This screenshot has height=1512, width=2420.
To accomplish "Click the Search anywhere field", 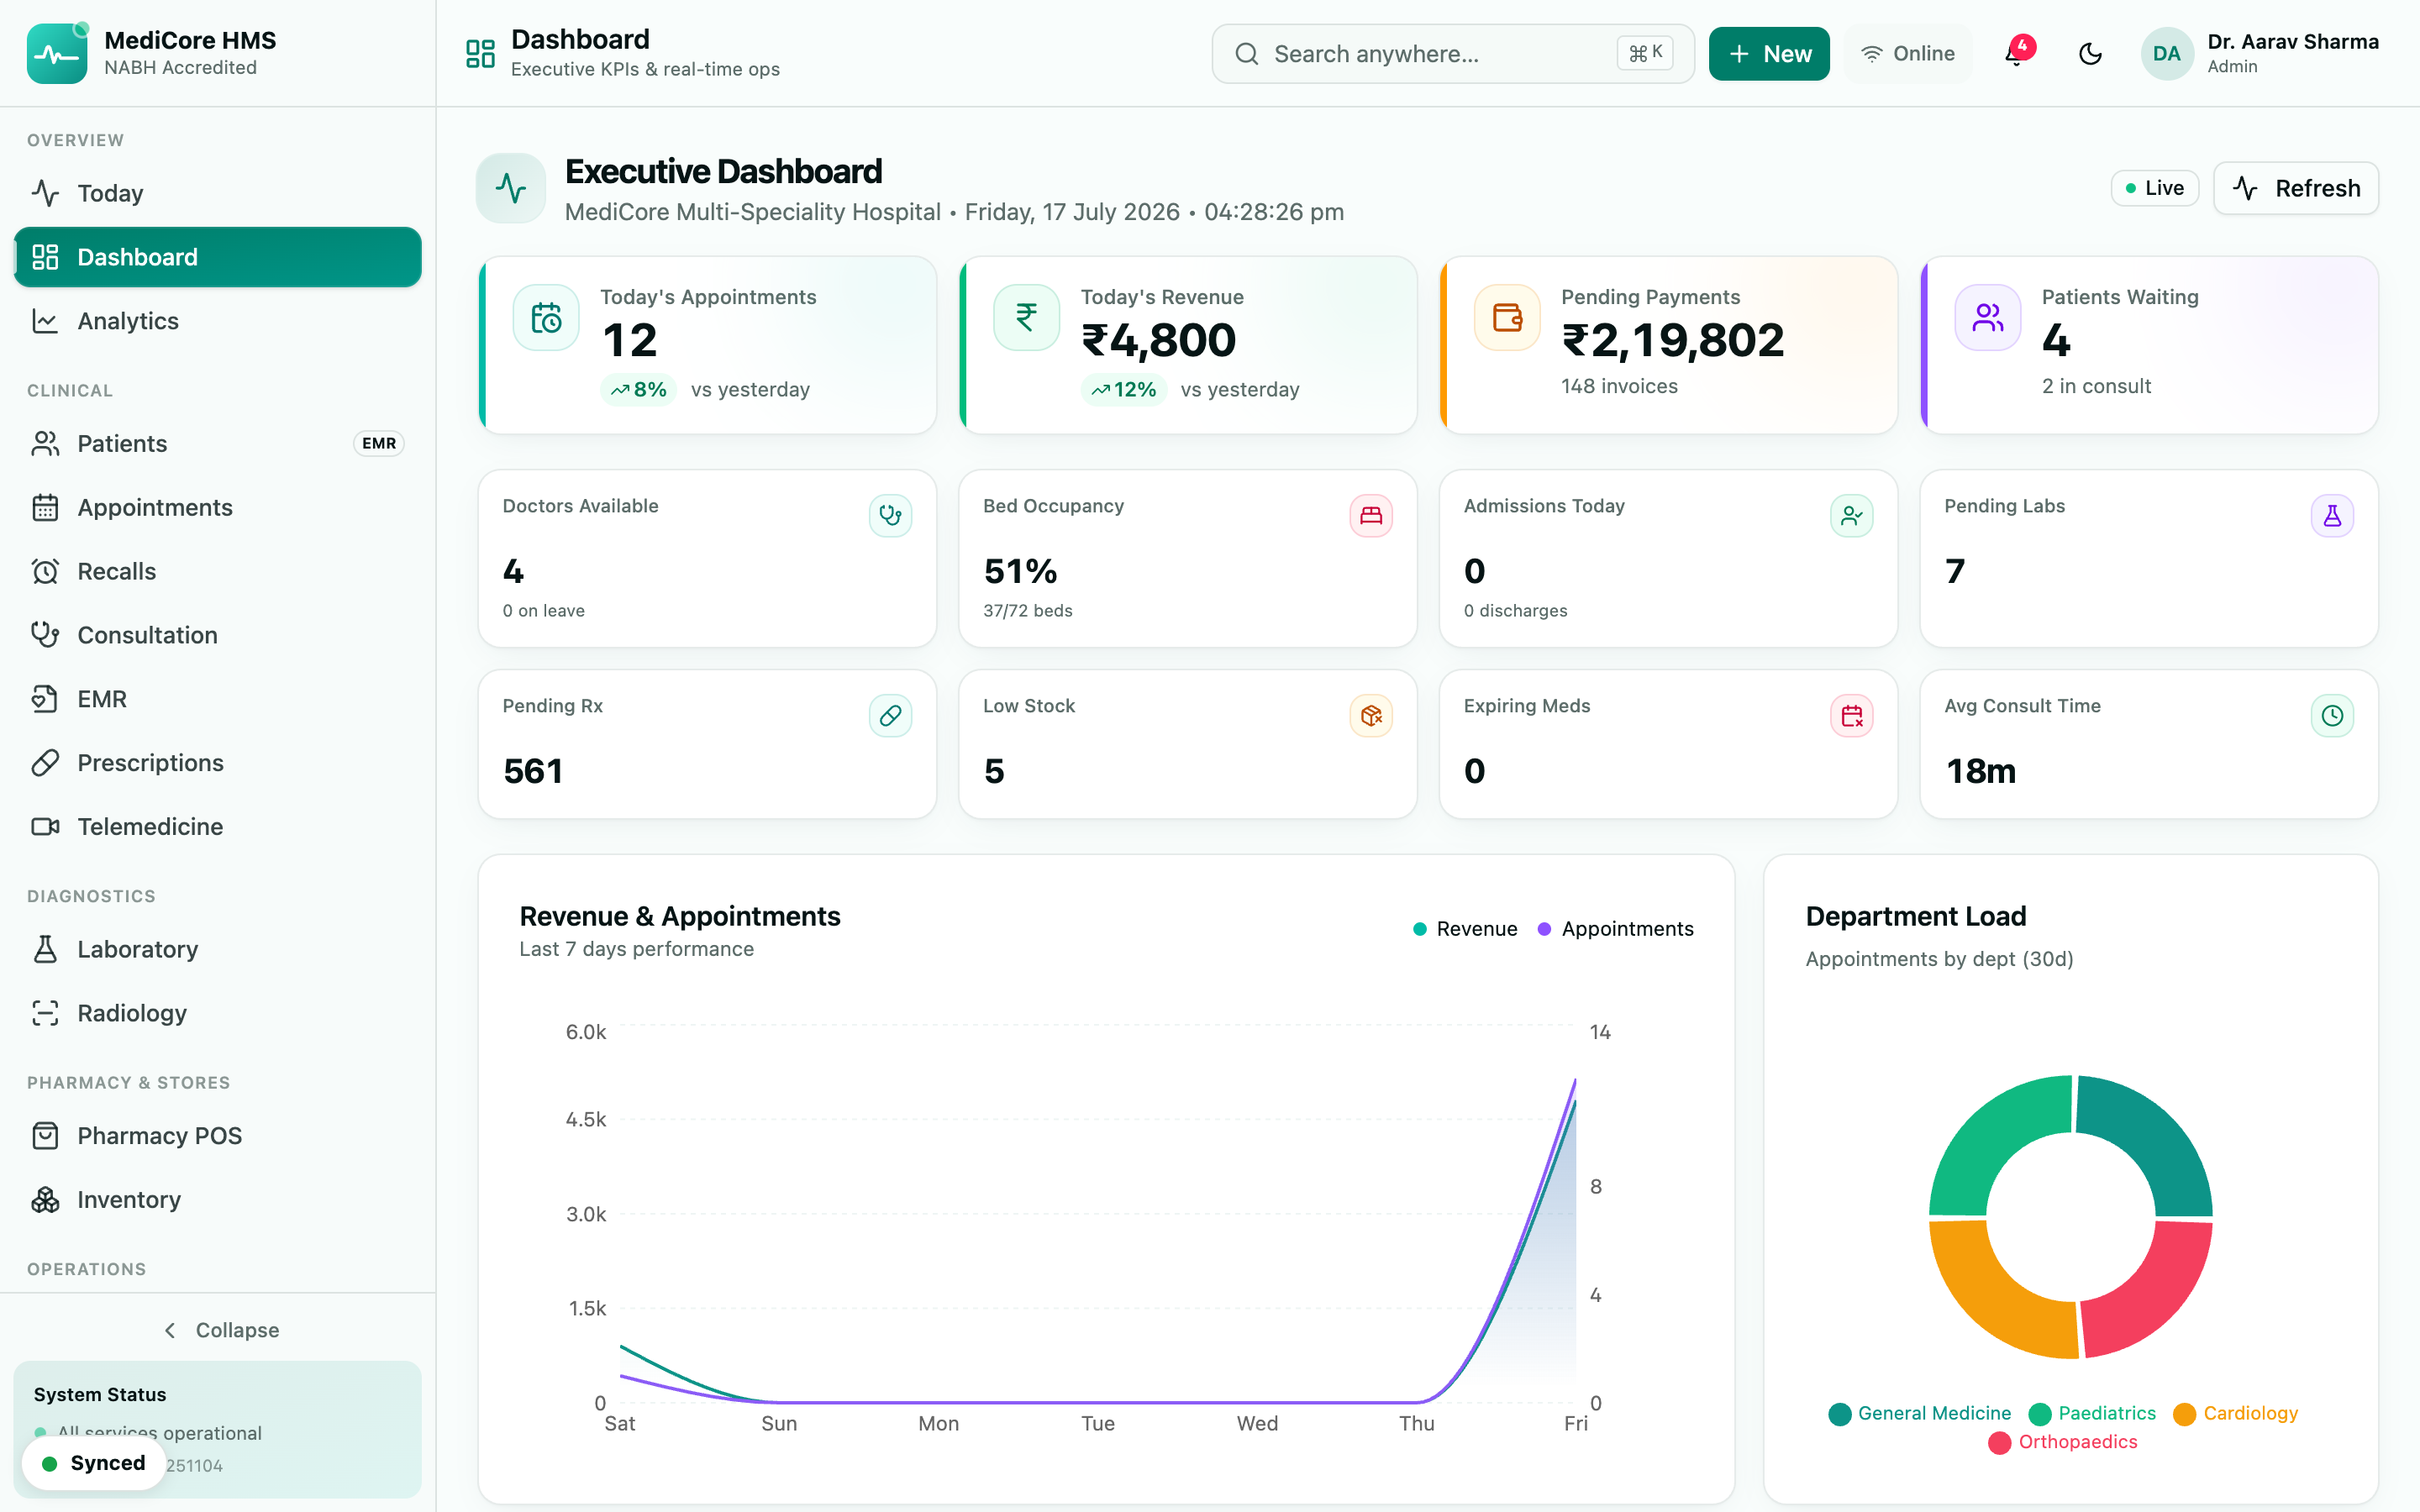I will coord(1452,54).
